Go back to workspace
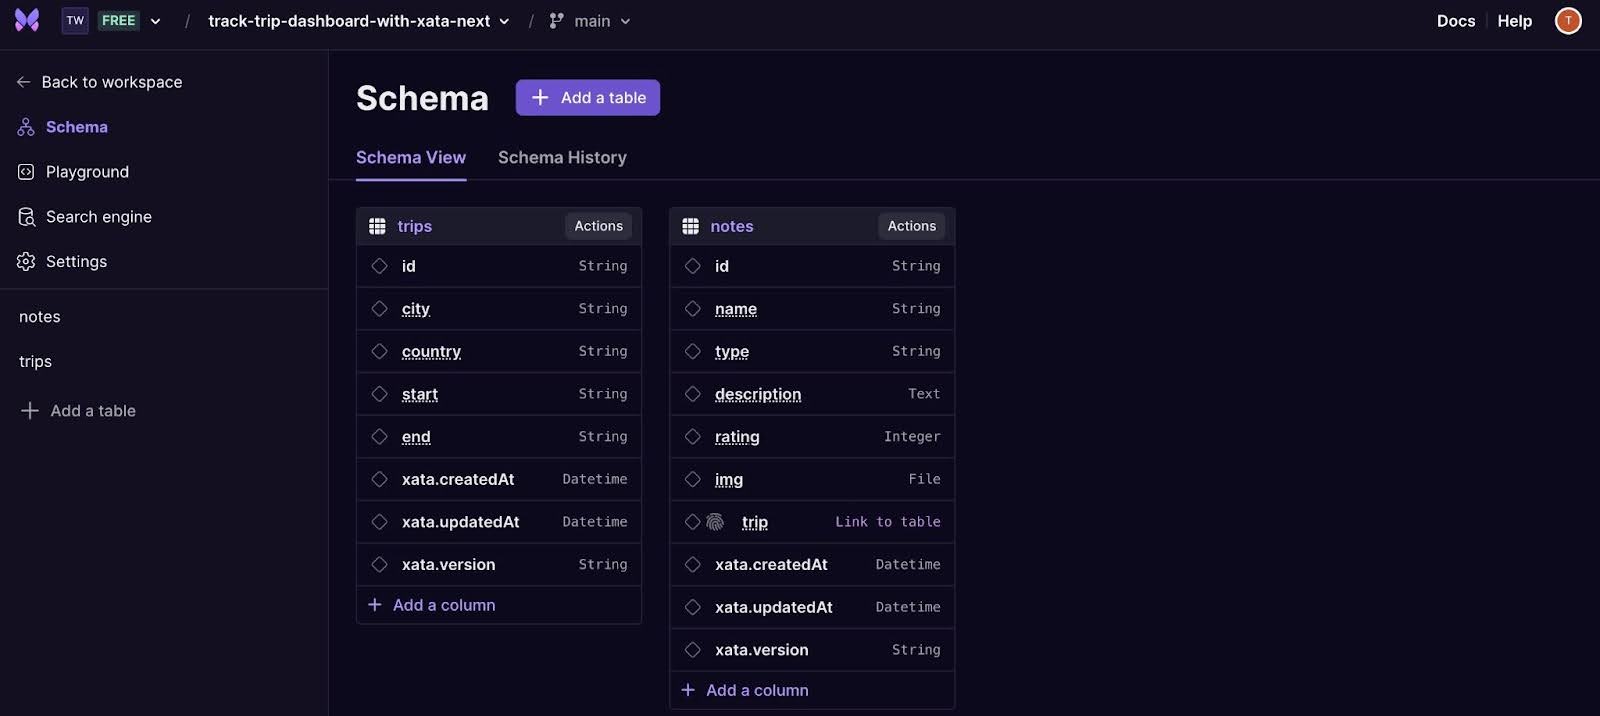The image size is (1600, 716). pos(99,82)
